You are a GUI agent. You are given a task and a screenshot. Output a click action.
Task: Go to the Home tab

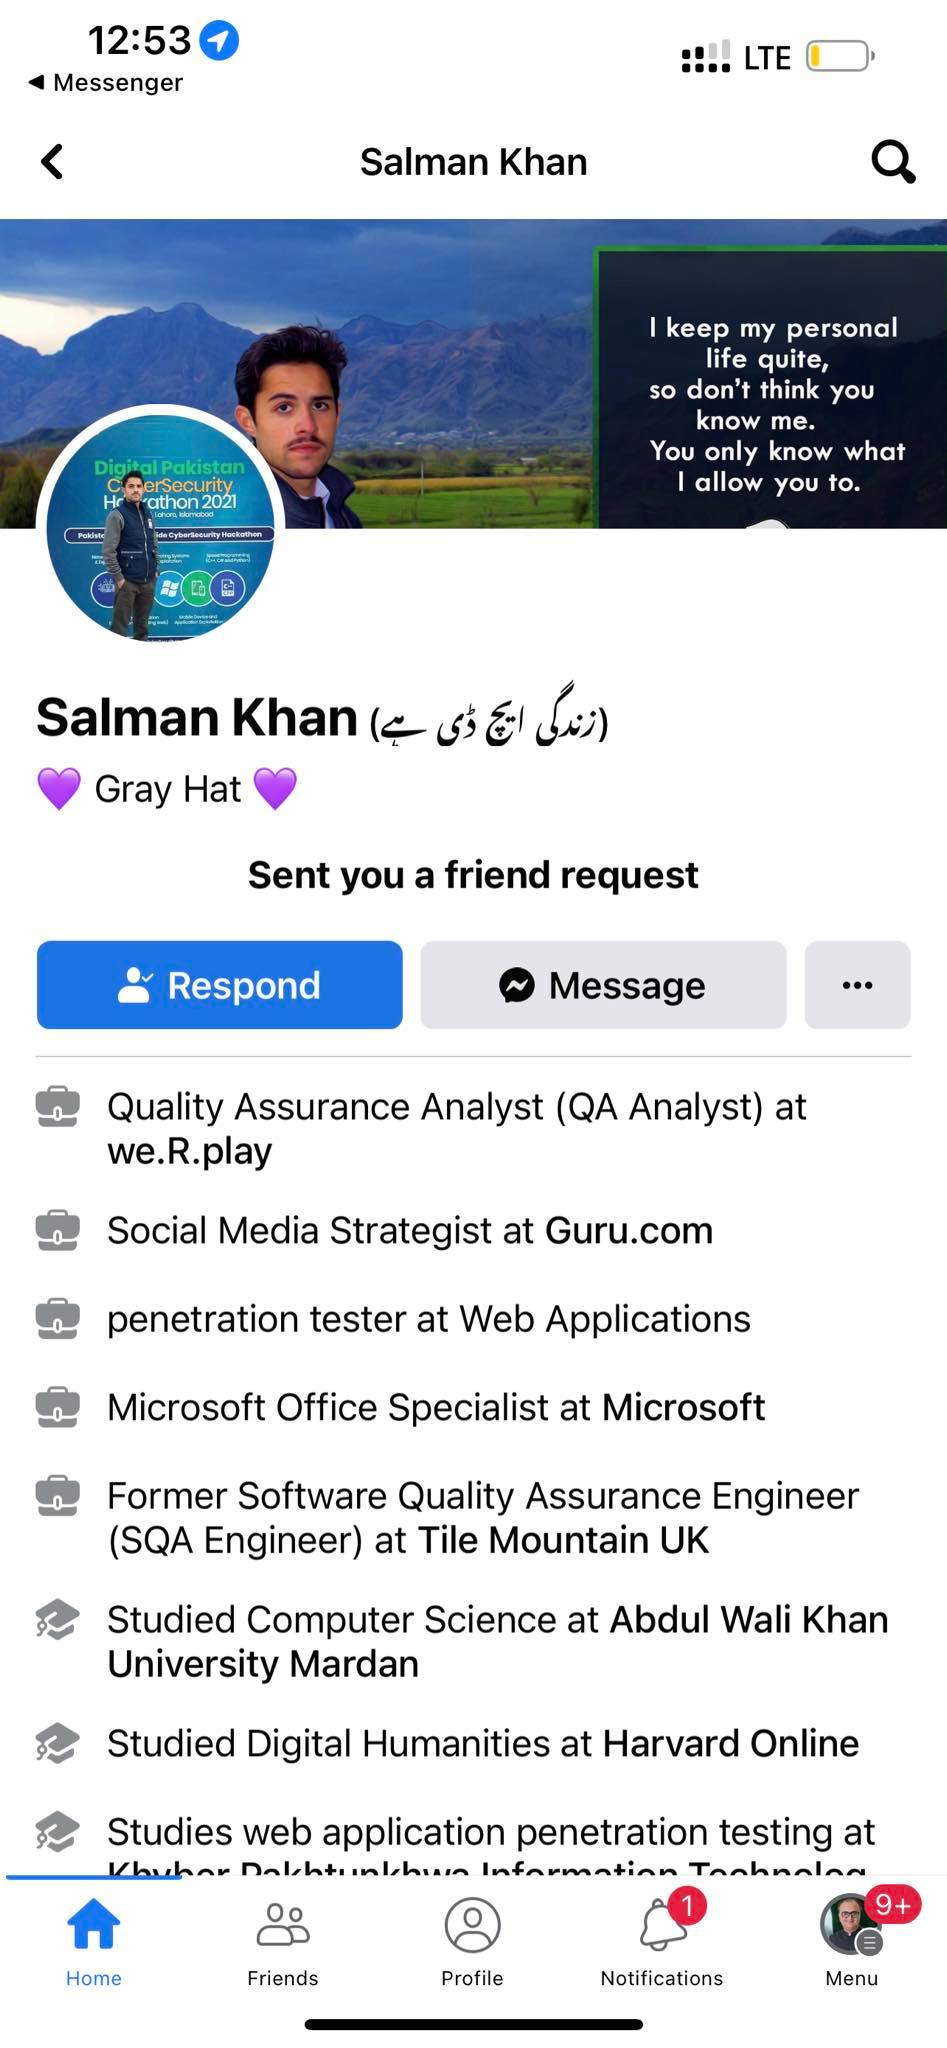click(x=94, y=1942)
